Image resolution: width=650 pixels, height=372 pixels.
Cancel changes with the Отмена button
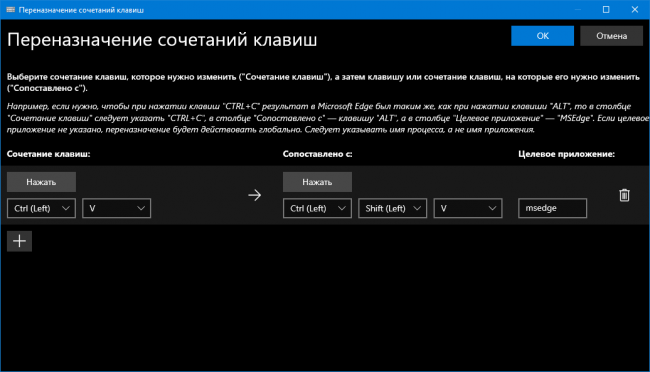[611, 36]
